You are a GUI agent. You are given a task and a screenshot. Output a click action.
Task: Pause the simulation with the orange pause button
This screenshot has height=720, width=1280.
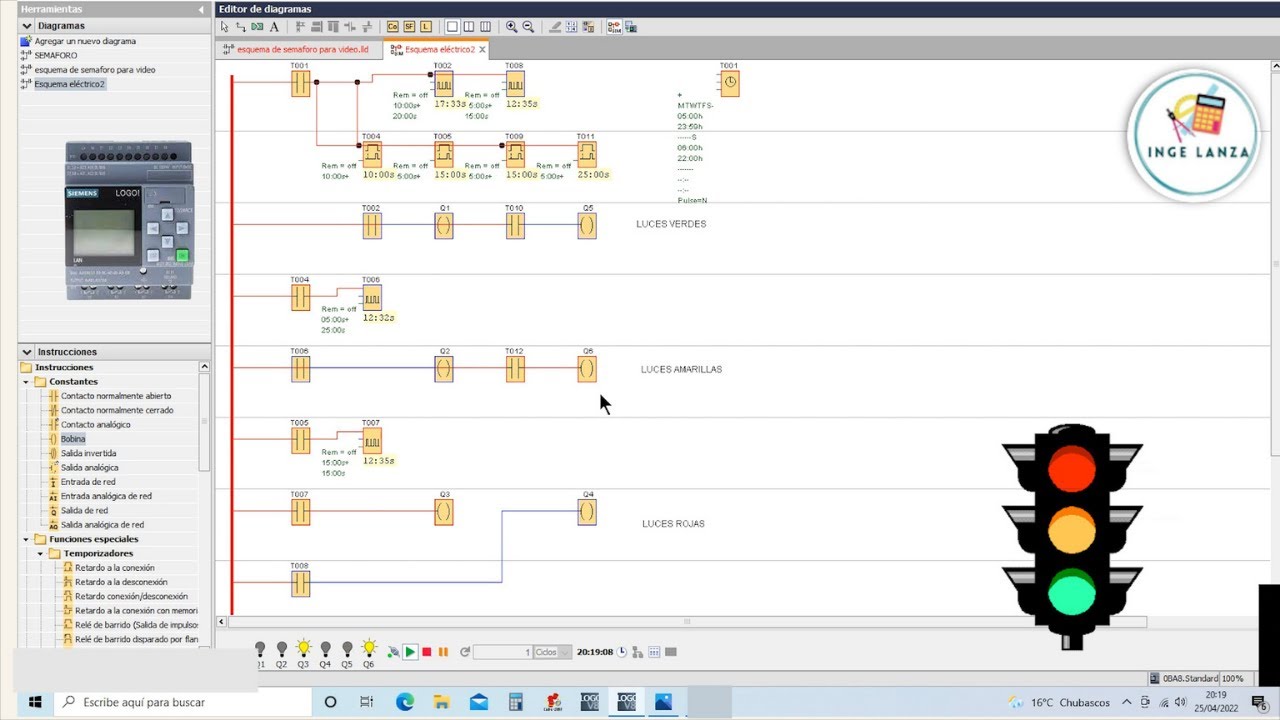pyautogui.click(x=443, y=652)
